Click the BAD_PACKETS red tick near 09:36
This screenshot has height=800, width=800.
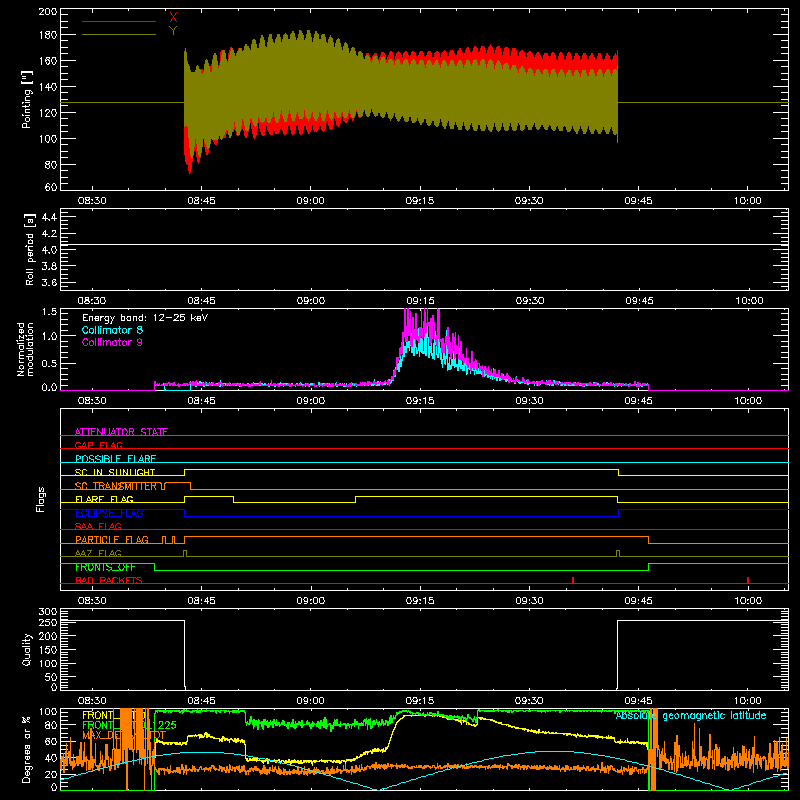click(x=573, y=580)
